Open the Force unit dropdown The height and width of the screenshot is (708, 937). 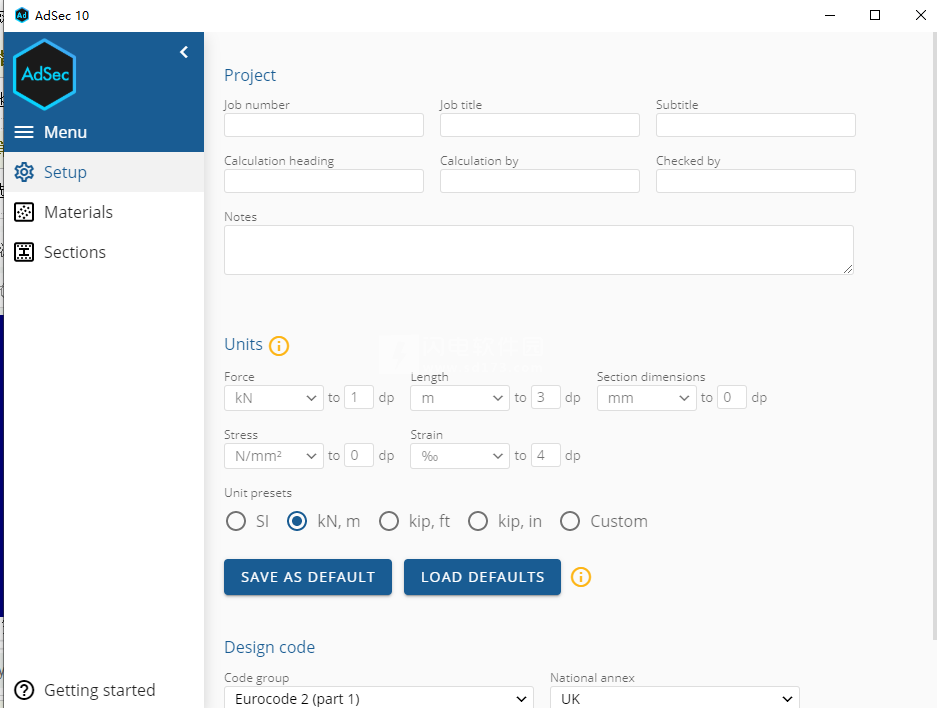click(274, 398)
